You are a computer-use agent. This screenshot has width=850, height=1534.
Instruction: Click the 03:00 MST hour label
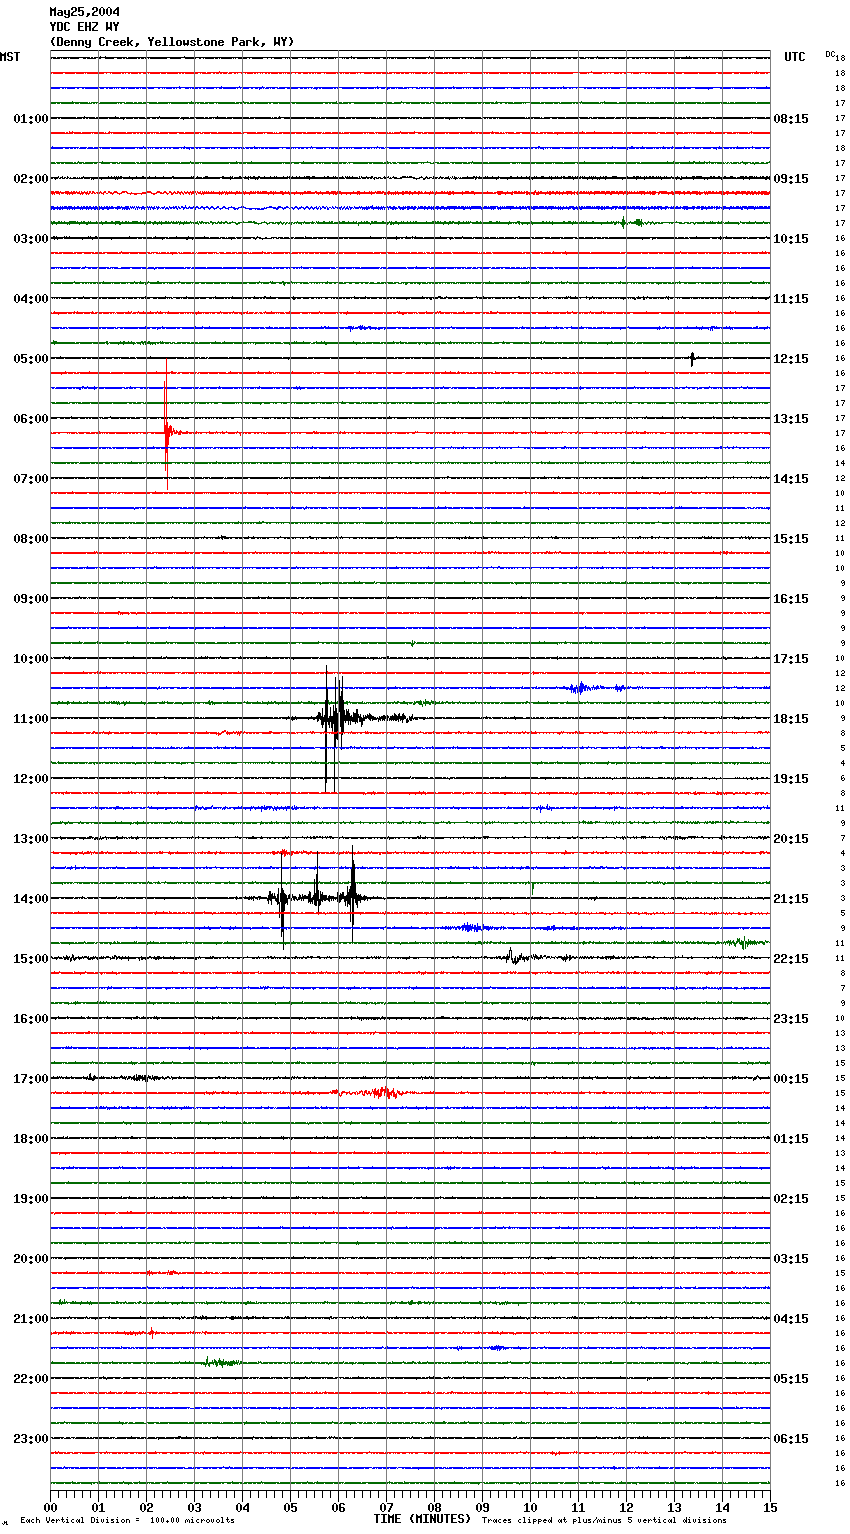click(x=30, y=239)
